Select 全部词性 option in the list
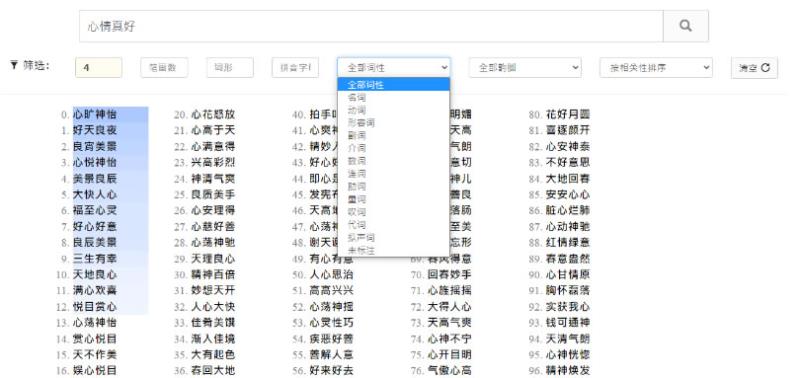 (393, 85)
